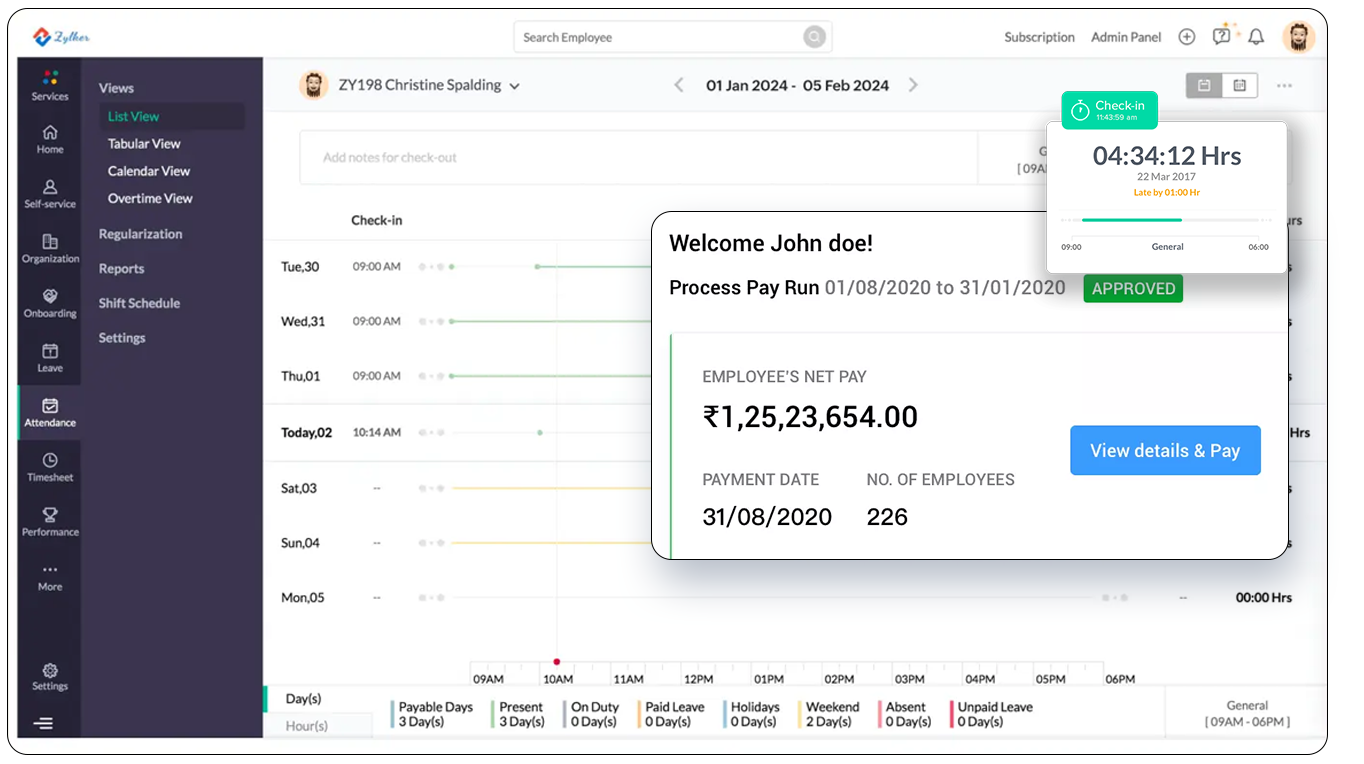Click Sat,03 weekend row
Screen dimensions: 1364x764
point(458,488)
